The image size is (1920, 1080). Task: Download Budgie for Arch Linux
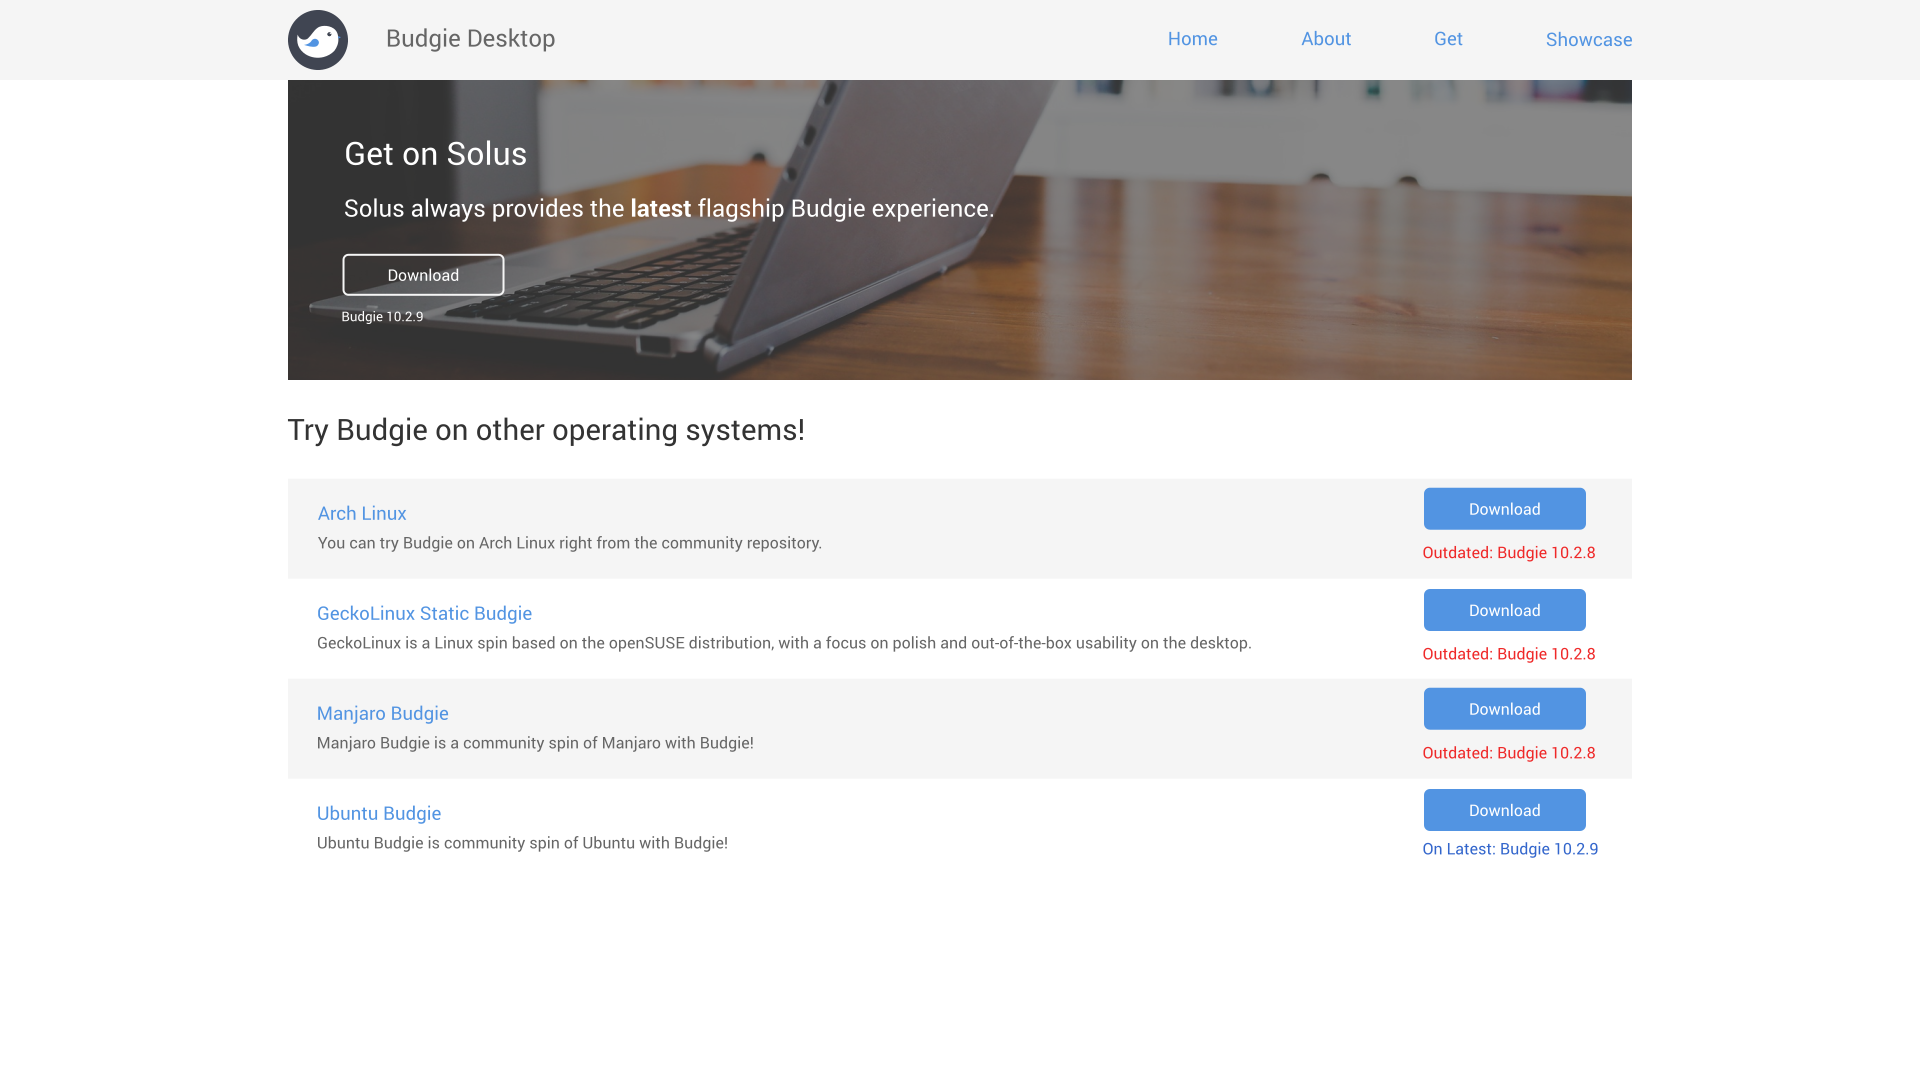coord(1505,509)
